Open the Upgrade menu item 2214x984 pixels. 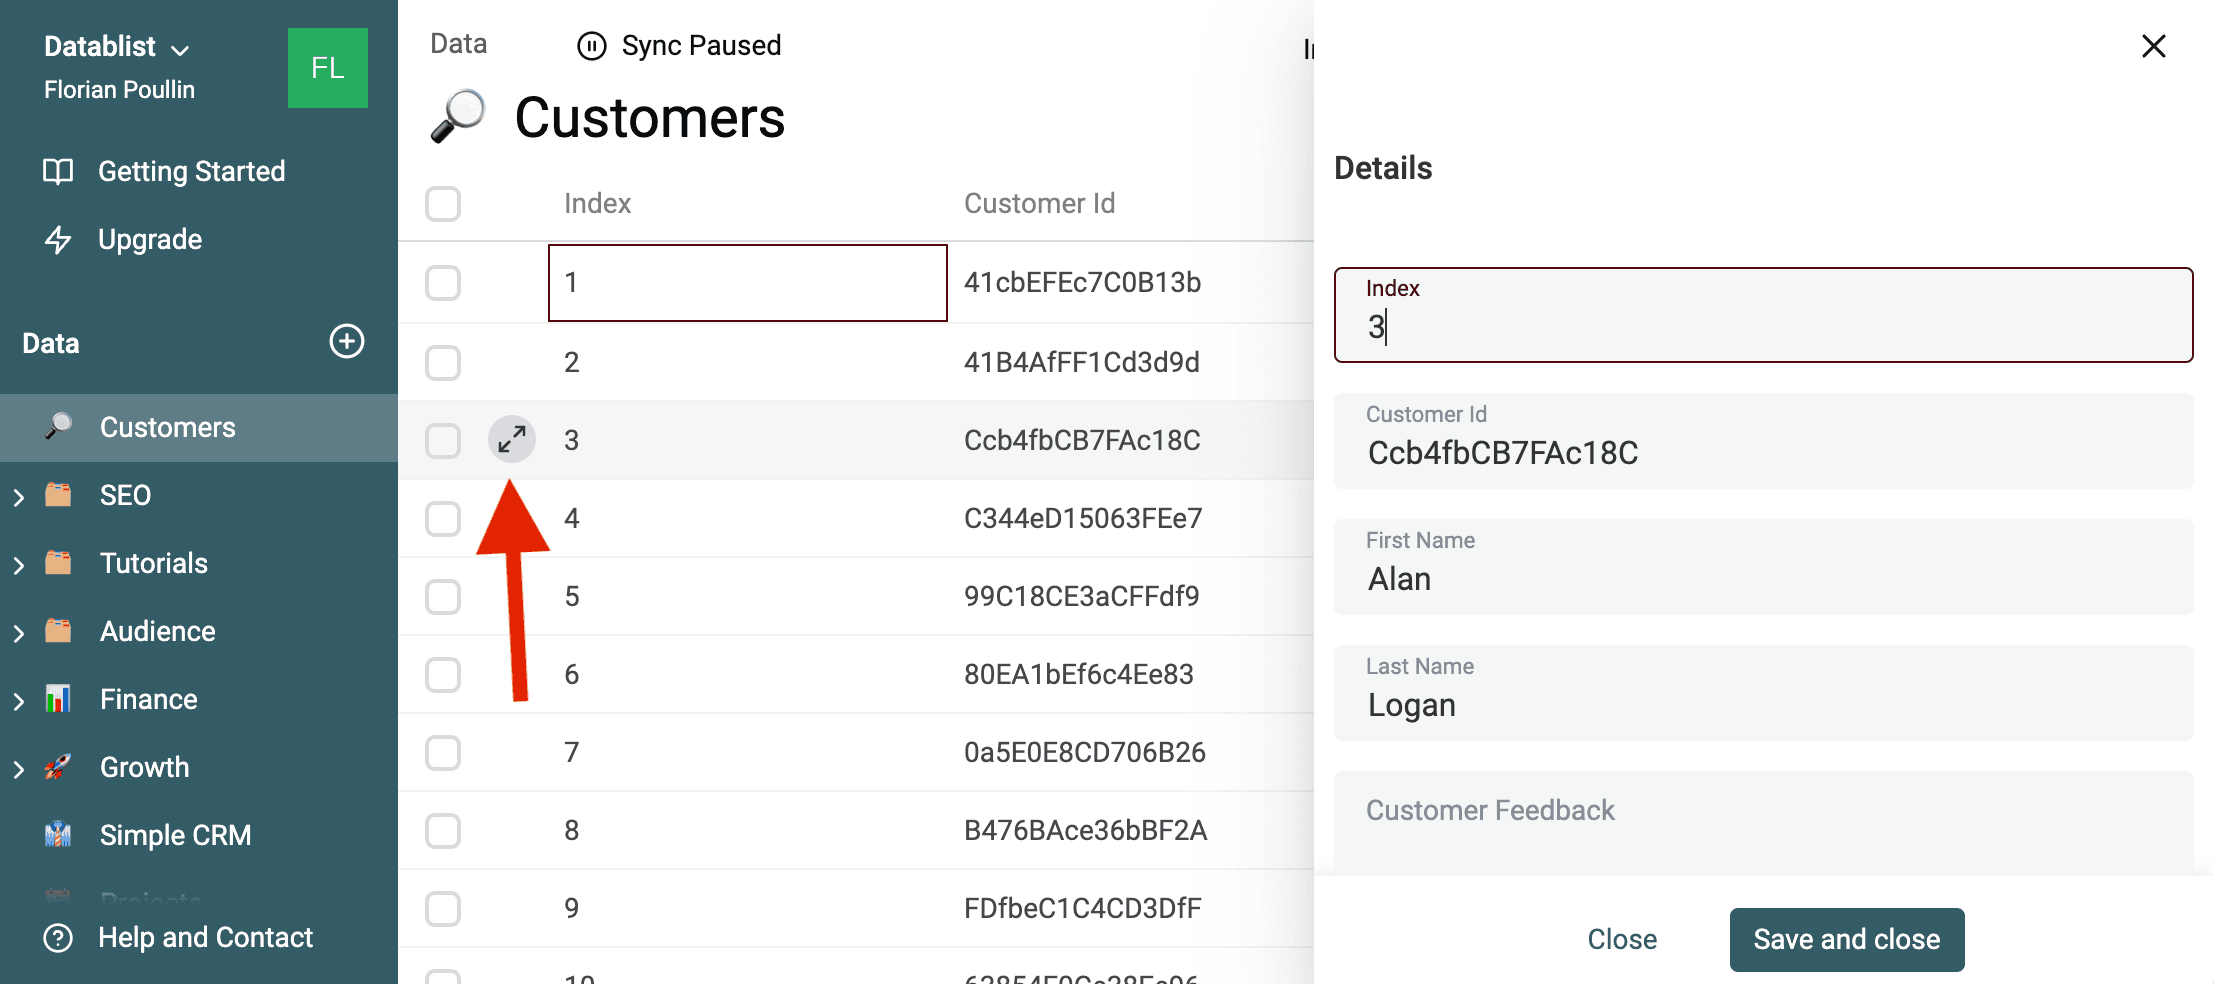coord(150,240)
